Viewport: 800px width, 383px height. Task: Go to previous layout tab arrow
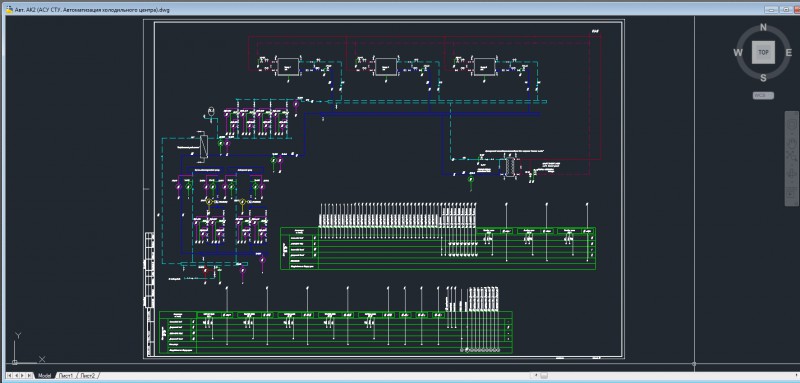click(16, 376)
